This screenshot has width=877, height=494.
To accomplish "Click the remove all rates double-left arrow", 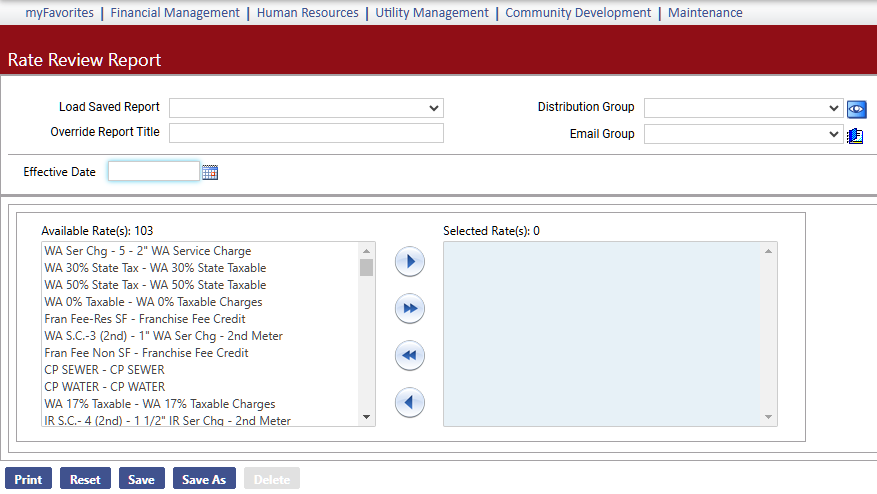I will (x=410, y=356).
